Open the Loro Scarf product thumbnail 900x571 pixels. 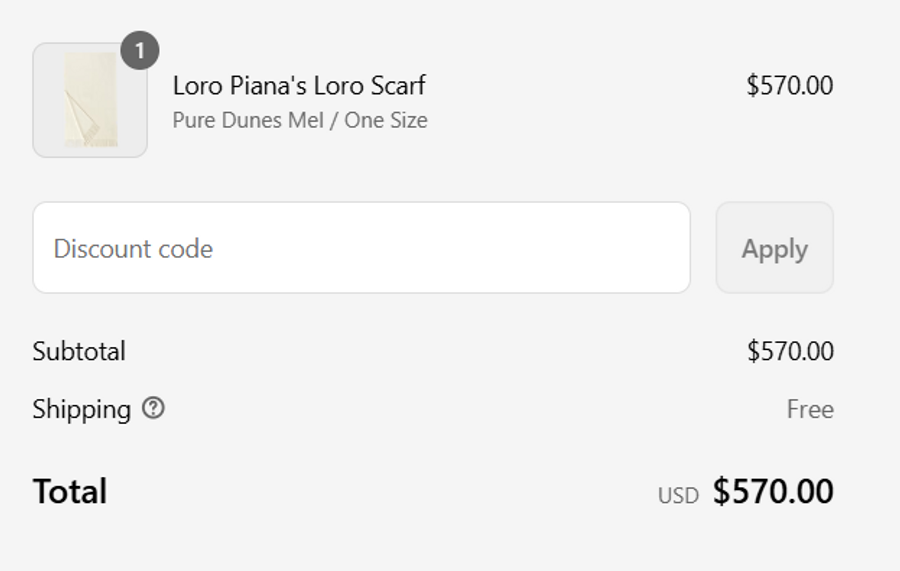90,100
